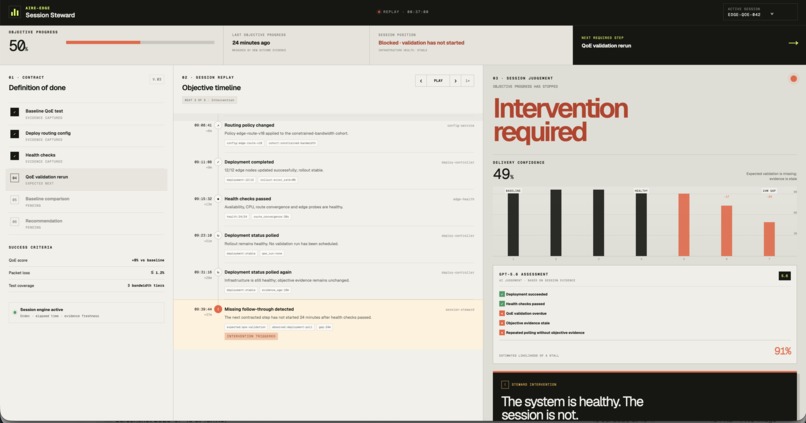Toggle the Health checks checkbox
Screen dimensions: 806x423
click(x=14, y=156)
